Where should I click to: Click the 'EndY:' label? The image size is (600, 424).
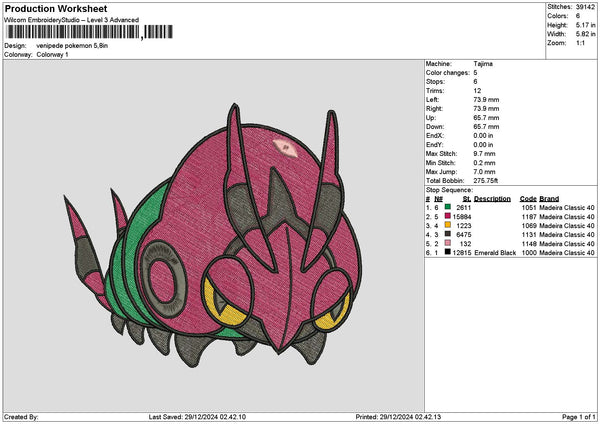click(434, 145)
